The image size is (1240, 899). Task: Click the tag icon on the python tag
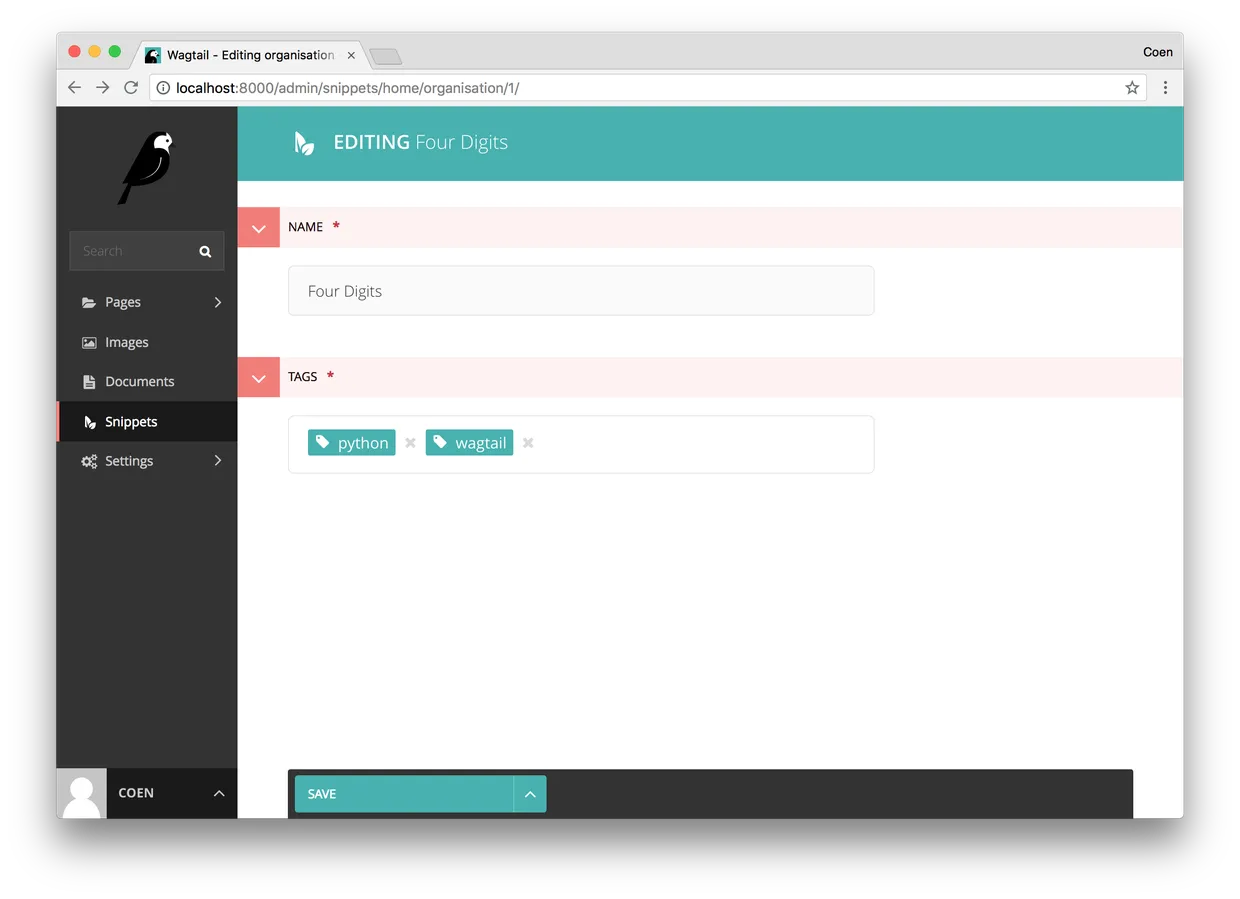[323, 441]
